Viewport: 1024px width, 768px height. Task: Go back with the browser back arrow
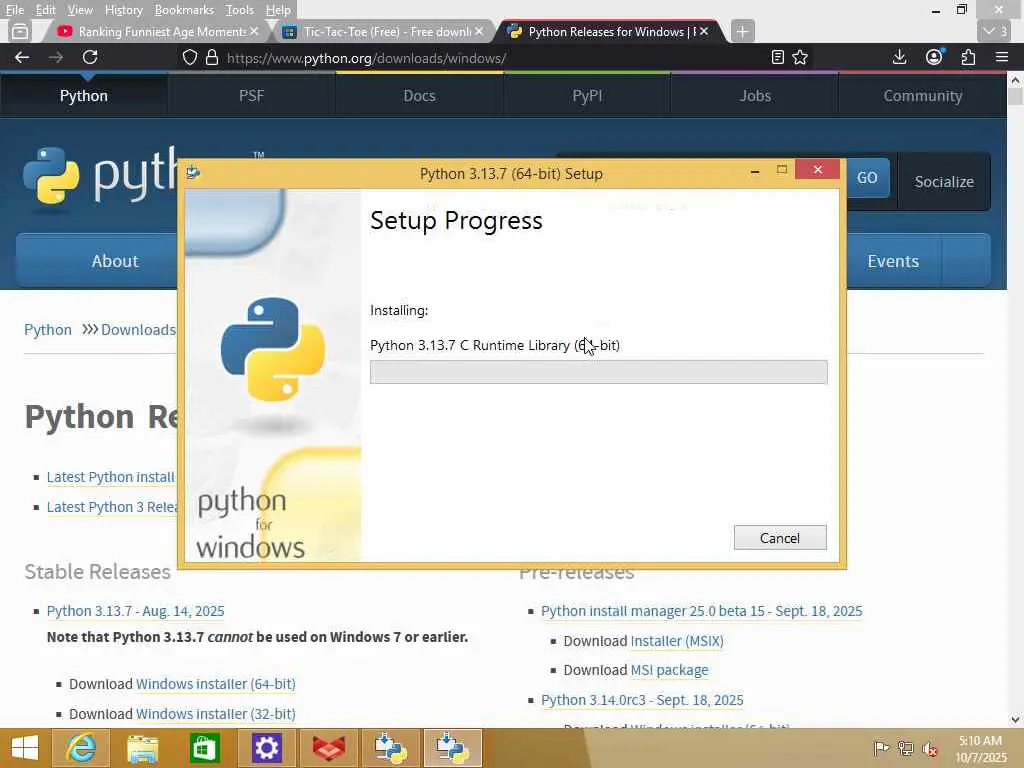tap(22, 57)
